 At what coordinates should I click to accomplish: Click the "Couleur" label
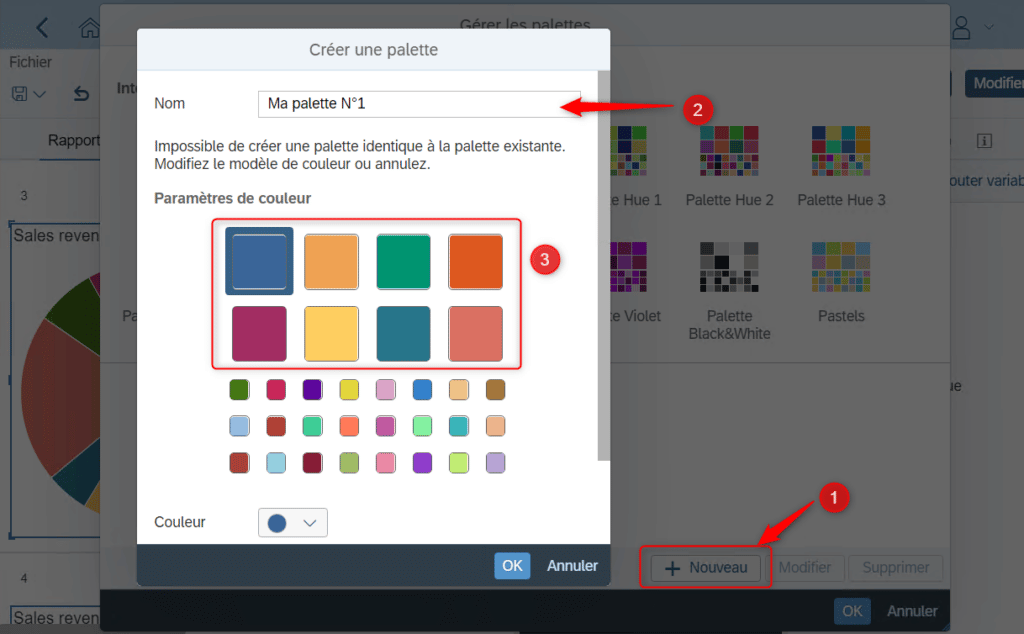coord(180,522)
